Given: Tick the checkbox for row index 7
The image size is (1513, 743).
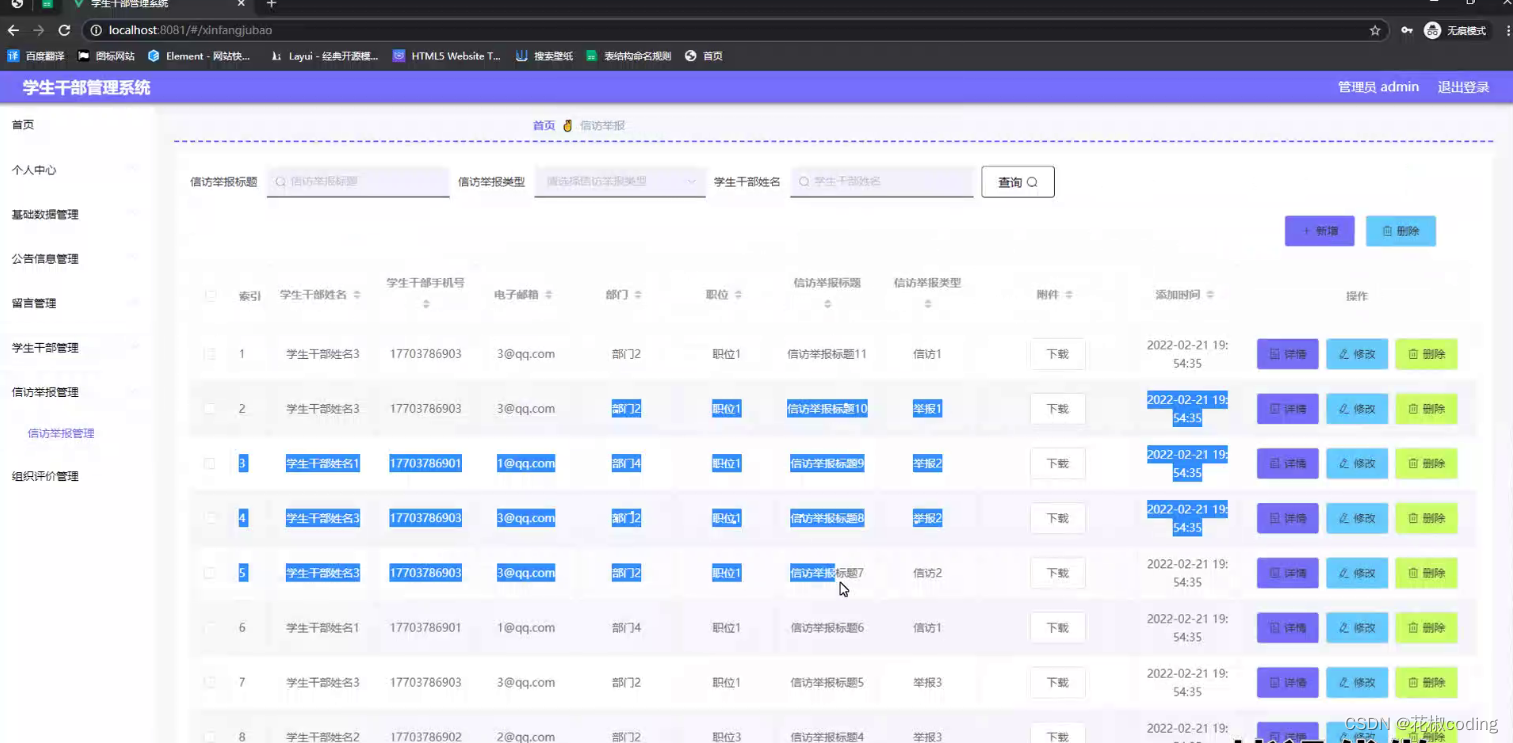Looking at the screenshot, I should (x=210, y=682).
